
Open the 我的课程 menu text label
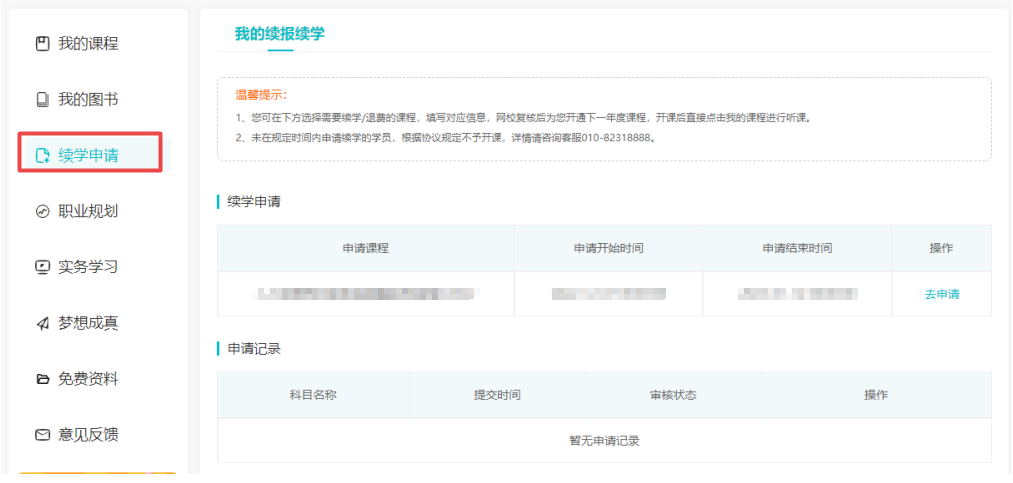(x=88, y=44)
